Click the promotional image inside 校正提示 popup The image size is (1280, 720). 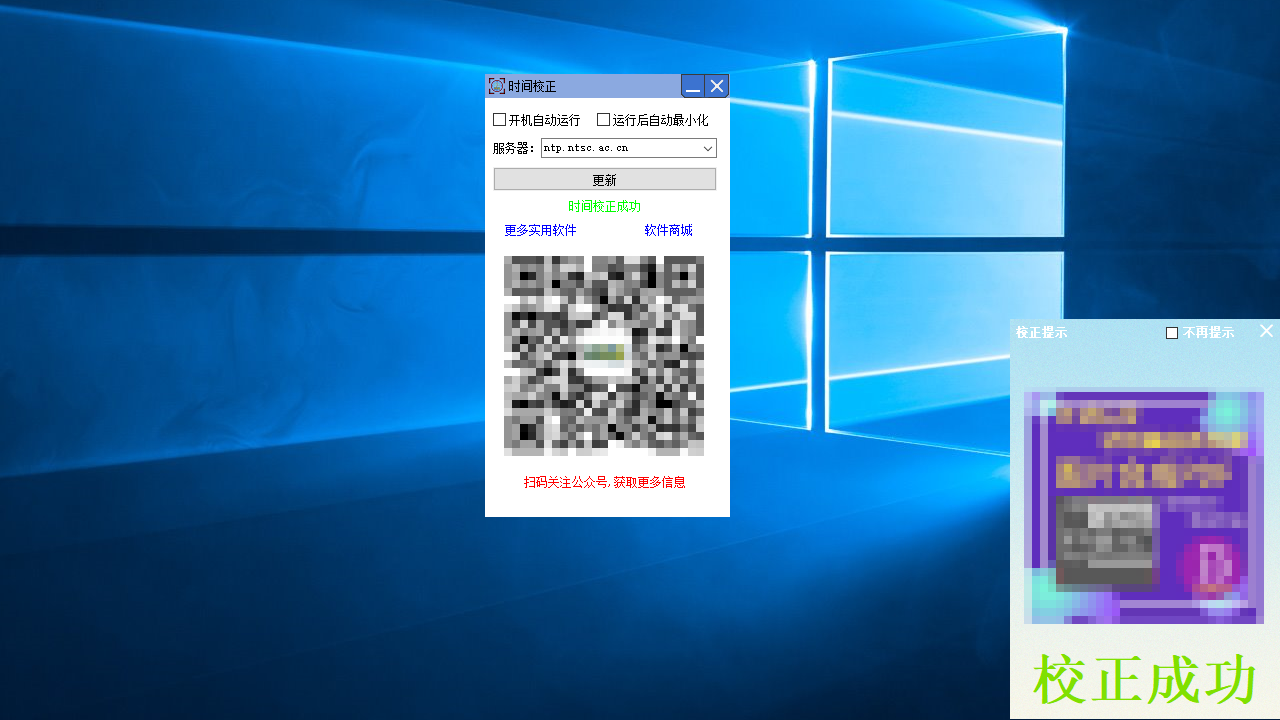click(x=1143, y=505)
